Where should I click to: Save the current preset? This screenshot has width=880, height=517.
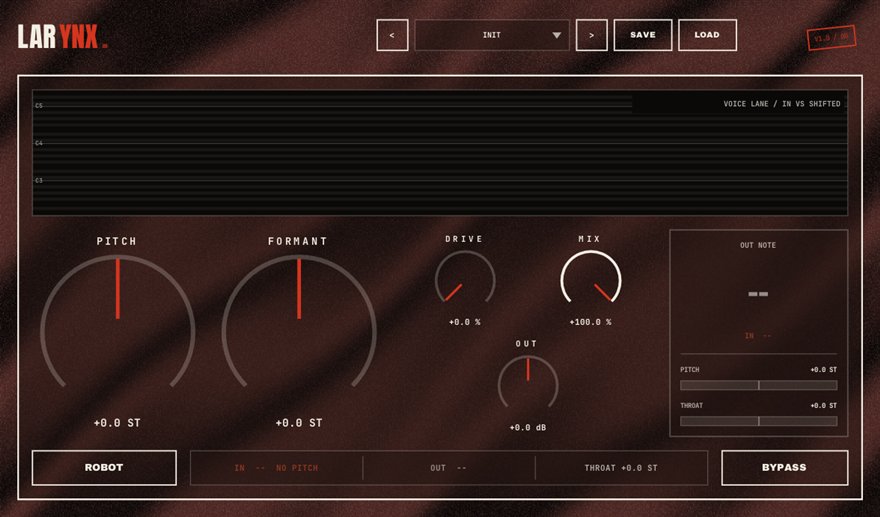coord(643,35)
